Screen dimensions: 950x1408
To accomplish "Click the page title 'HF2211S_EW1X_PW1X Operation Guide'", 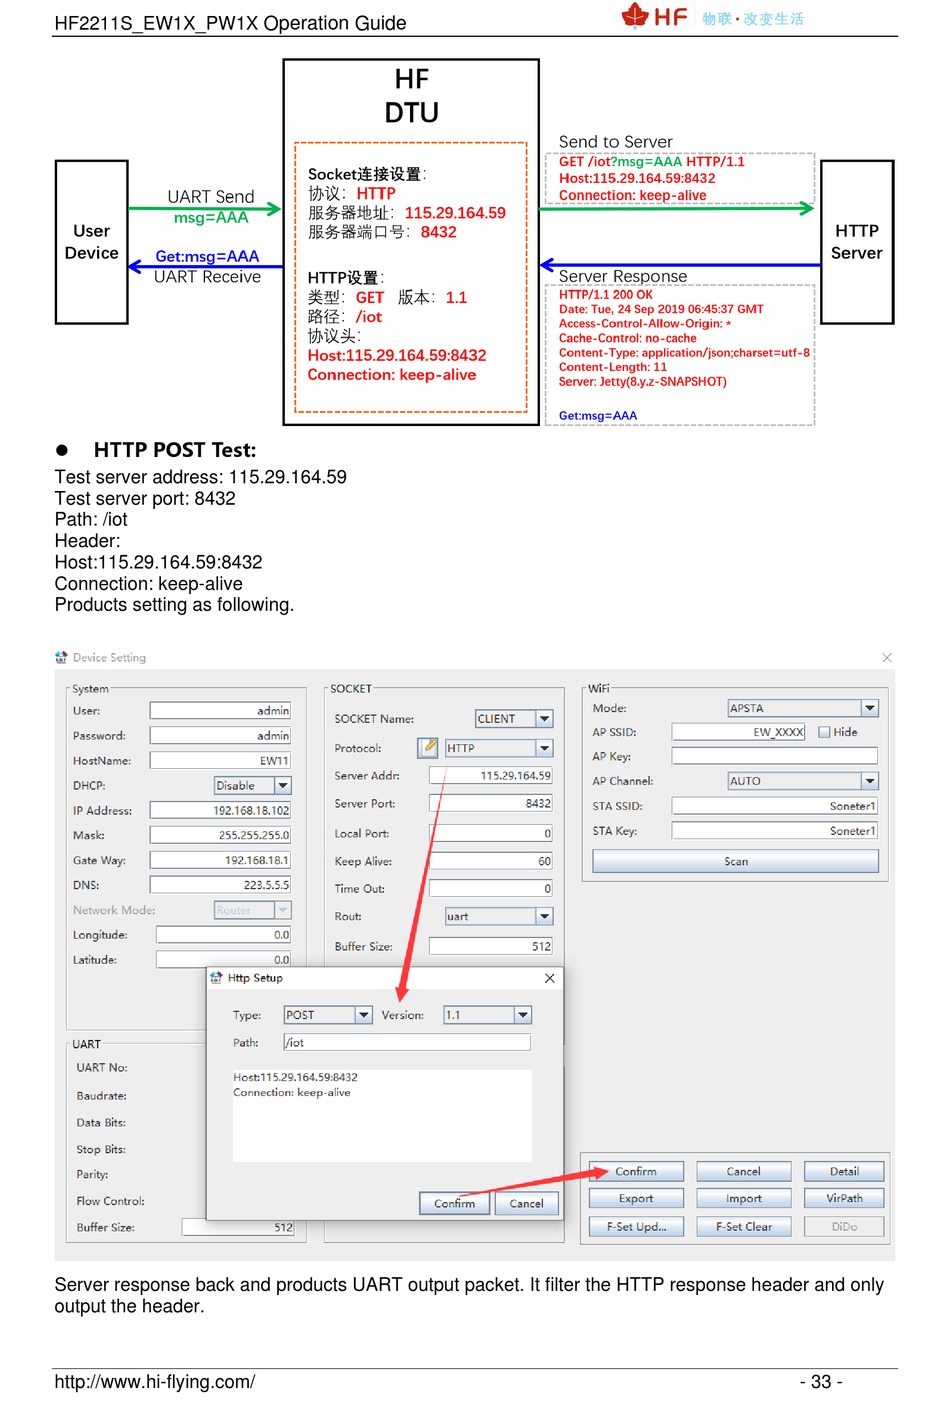I will pyautogui.click(x=230, y=22).
